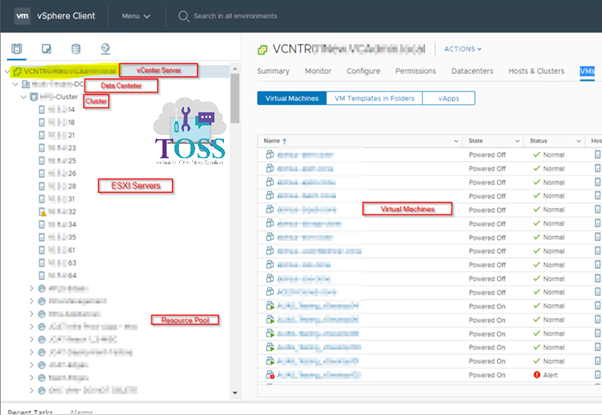Select ESXi host icon ending in 21
The image size is (602, 415).
point(42,135)
